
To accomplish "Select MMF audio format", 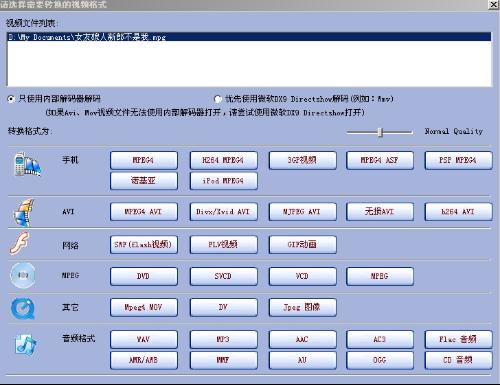I will (223, 360).
